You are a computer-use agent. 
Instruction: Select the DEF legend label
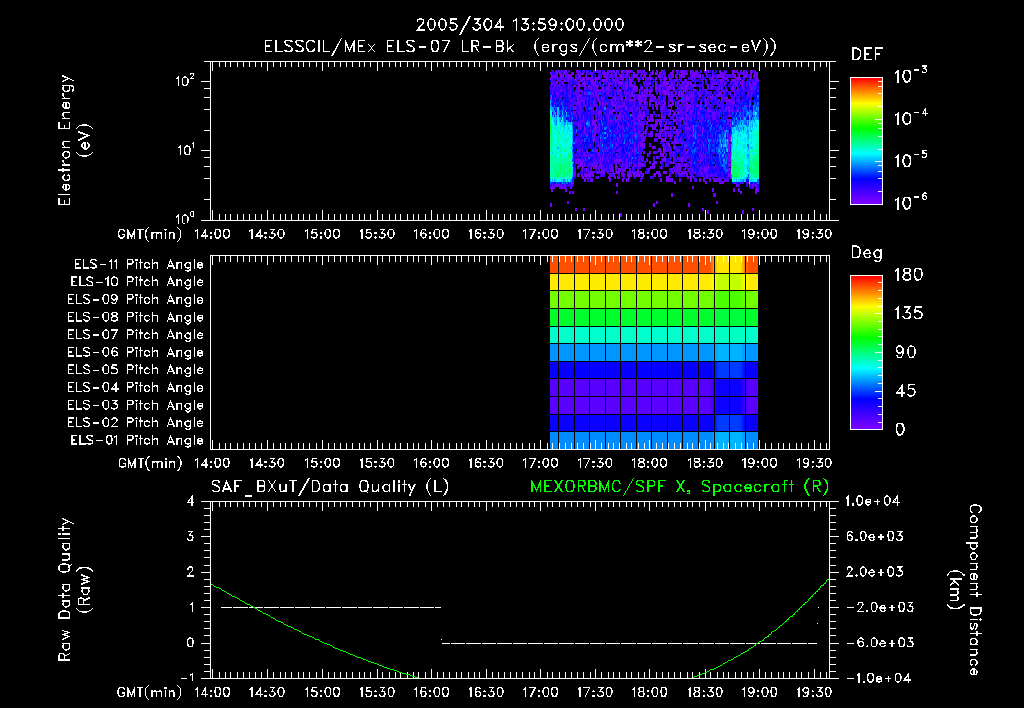[x=867, y=55]
